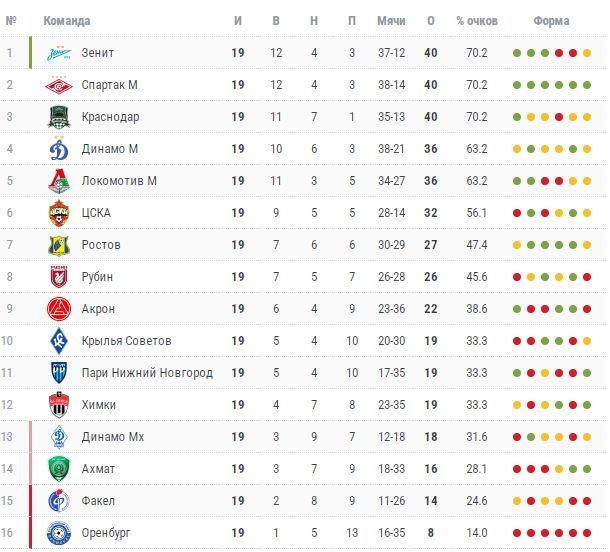Sort table by the О points column header
Image resolution: width=610 pixels, height=552 pixels.
tap(431, 21)
